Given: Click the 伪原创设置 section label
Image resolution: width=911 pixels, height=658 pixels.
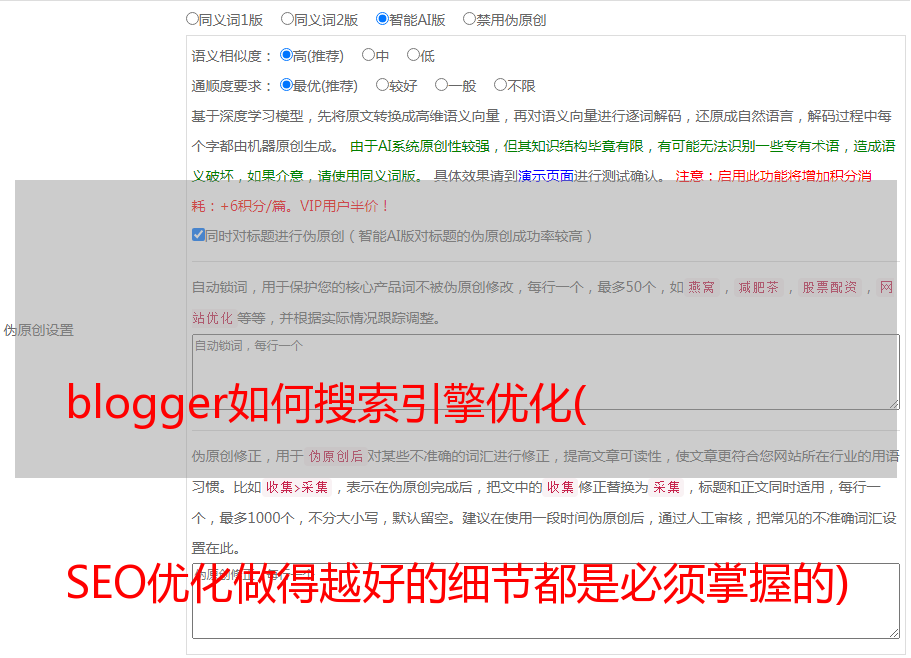Looking at the screenshot, I should click(x=39, y=330).
